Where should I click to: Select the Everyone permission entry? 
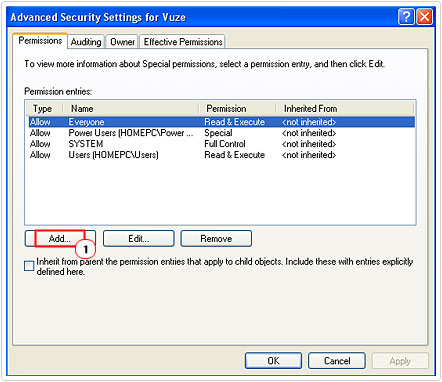[222, 122]
